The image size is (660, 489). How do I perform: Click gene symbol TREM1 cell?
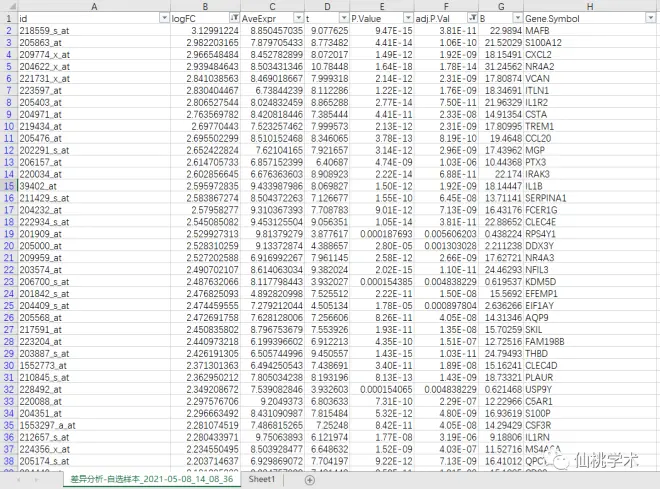coord(590,126)
